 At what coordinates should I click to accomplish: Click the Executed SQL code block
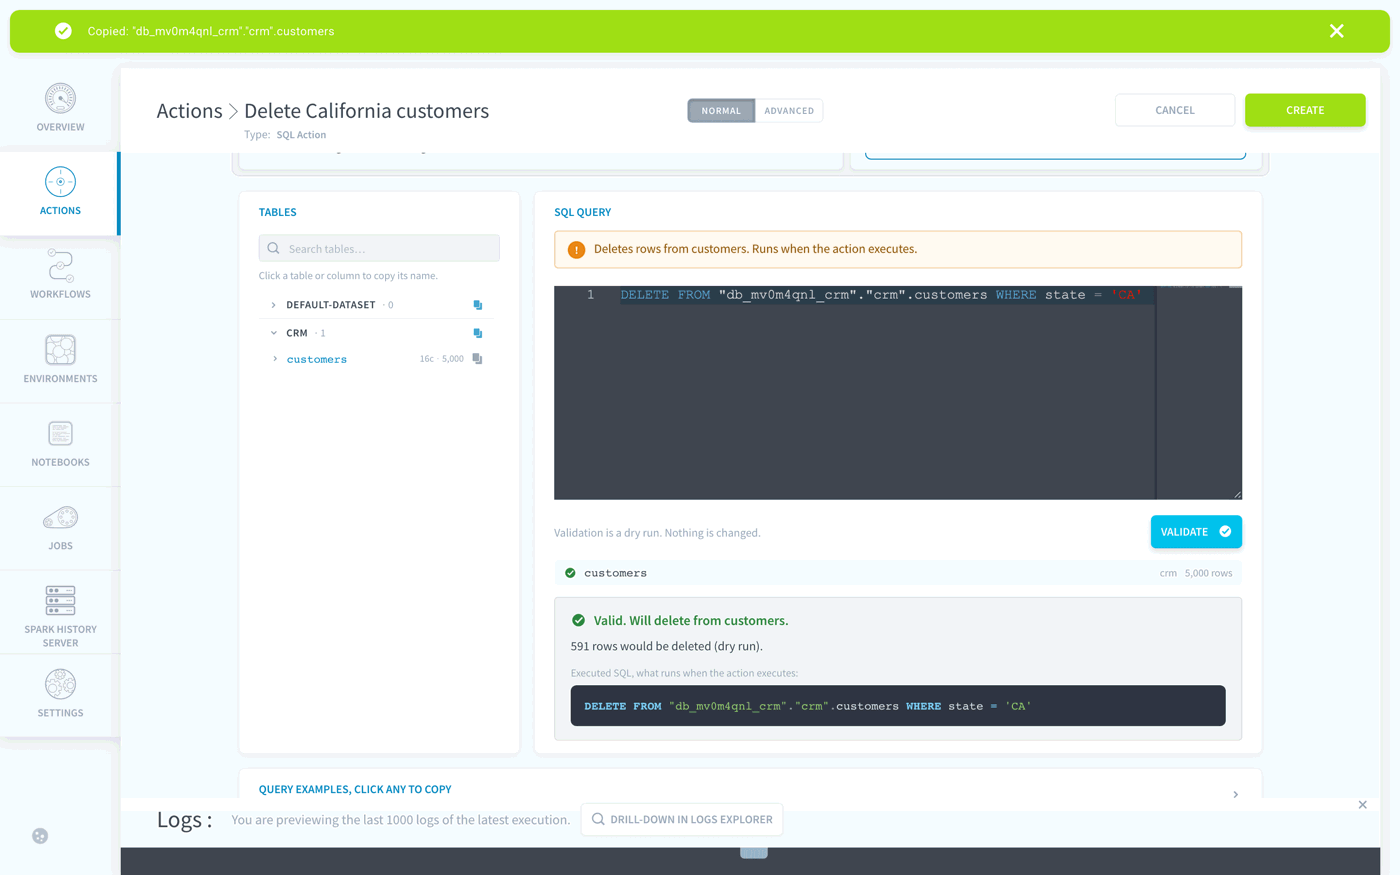[x=898, y=706]
